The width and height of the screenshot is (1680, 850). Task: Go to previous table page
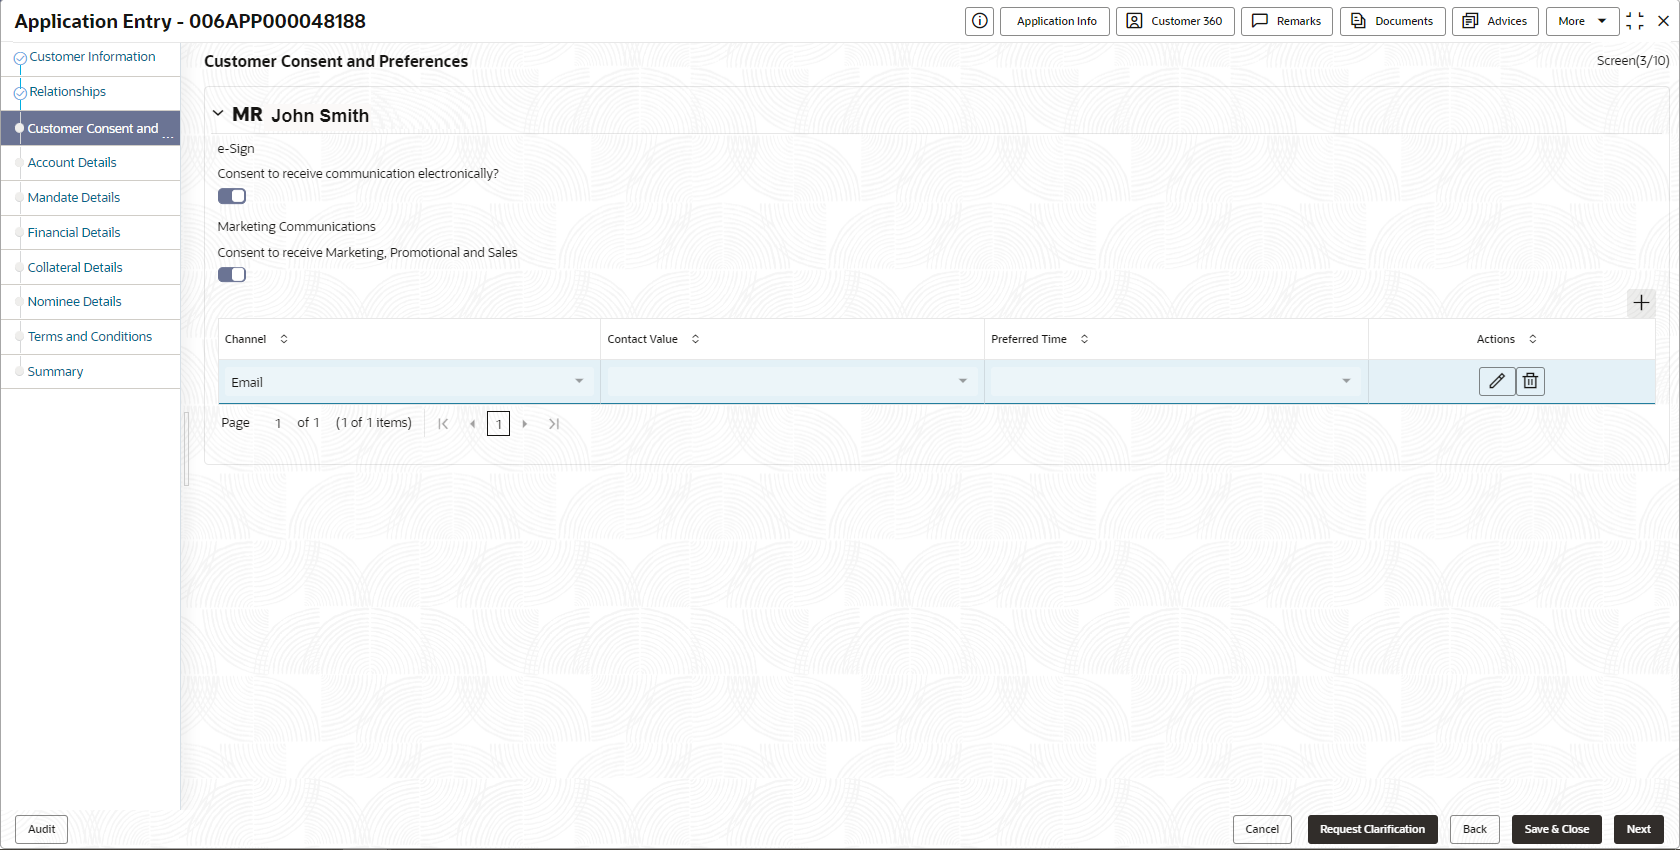tap(472, 424)
